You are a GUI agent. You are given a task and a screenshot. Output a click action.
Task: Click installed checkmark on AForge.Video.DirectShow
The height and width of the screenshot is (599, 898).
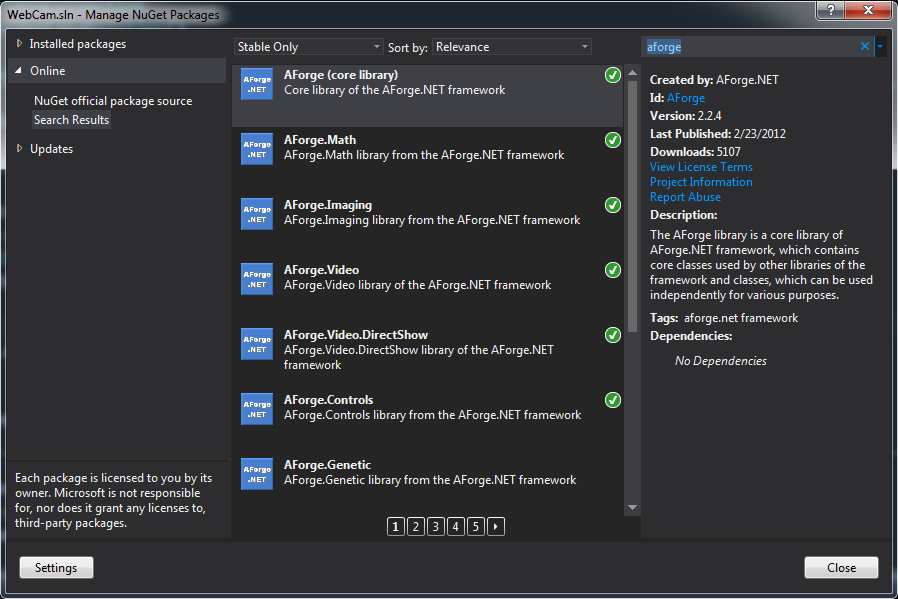click(x=613, y=335)
